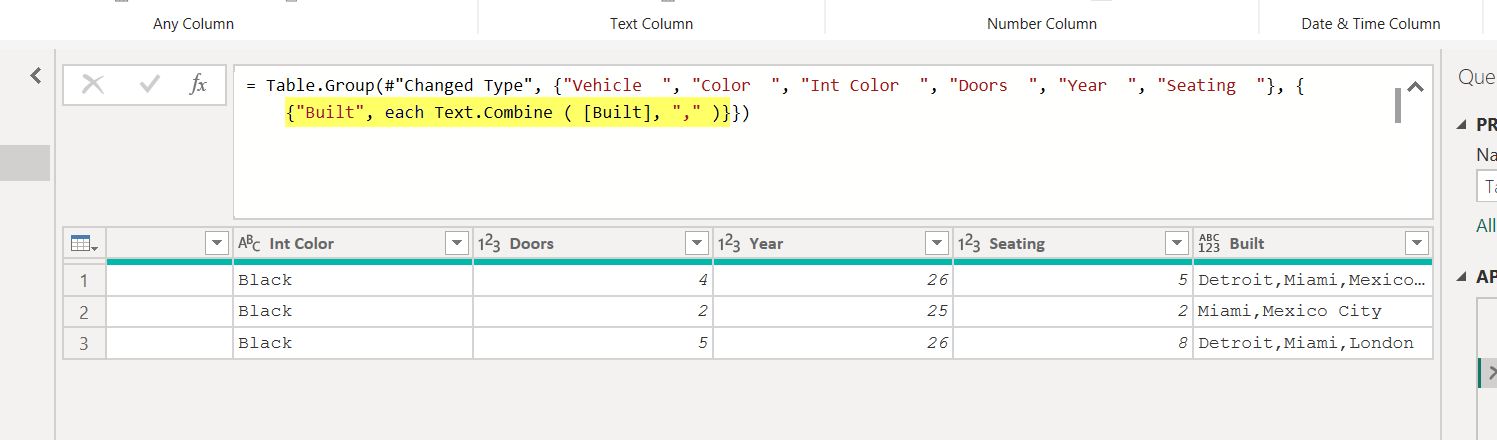
Task: Select the Int Color column header
Action: point(353,243)
